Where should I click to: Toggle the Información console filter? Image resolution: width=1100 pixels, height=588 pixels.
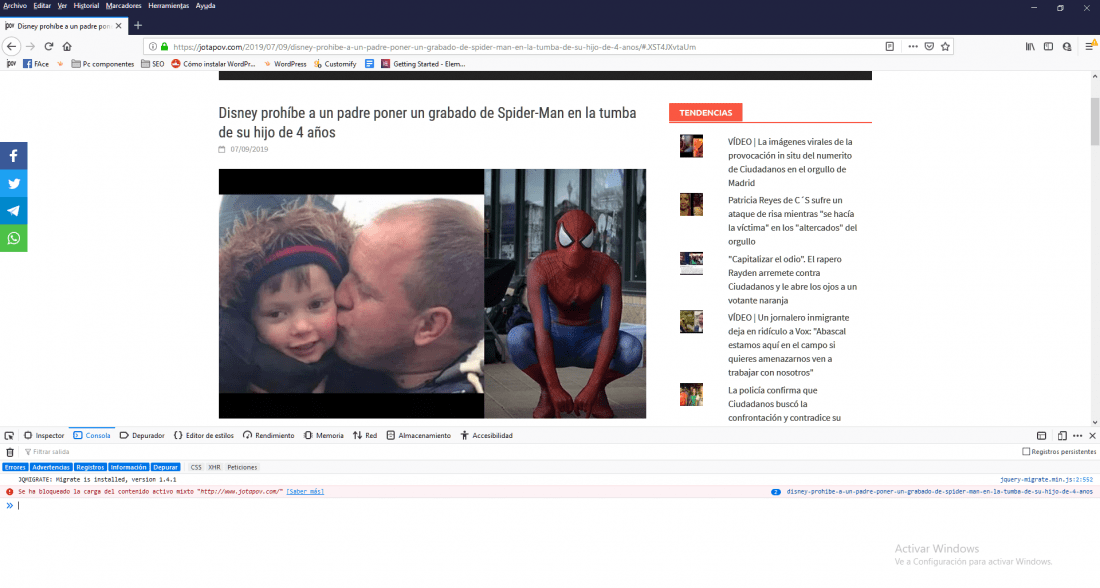[x=128, y=467]
